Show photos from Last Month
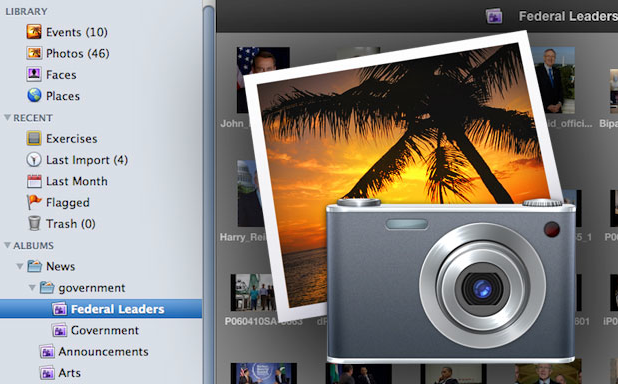This screenshot has width=618, height=384. click(76, 181)
